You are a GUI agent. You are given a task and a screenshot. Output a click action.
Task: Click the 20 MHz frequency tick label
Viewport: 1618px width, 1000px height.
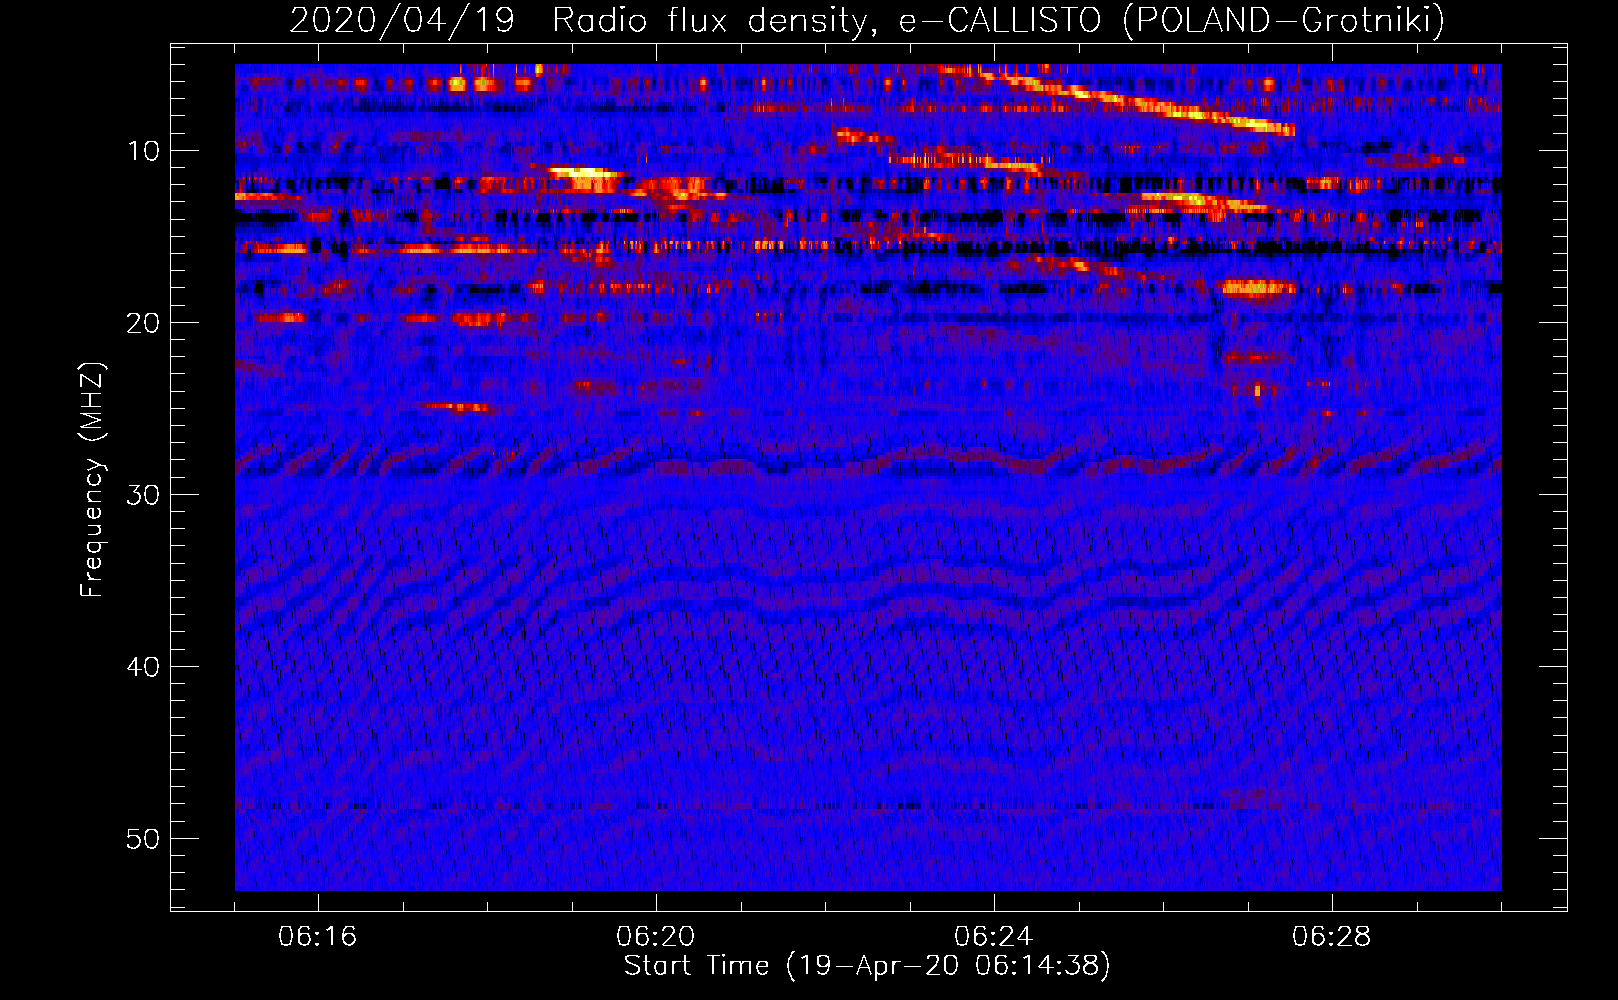coord(144,322)
